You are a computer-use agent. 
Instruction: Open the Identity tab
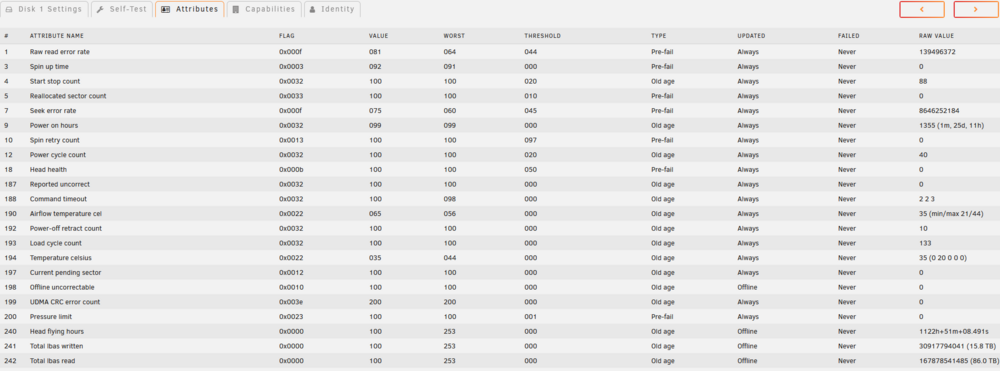[332, 10]
